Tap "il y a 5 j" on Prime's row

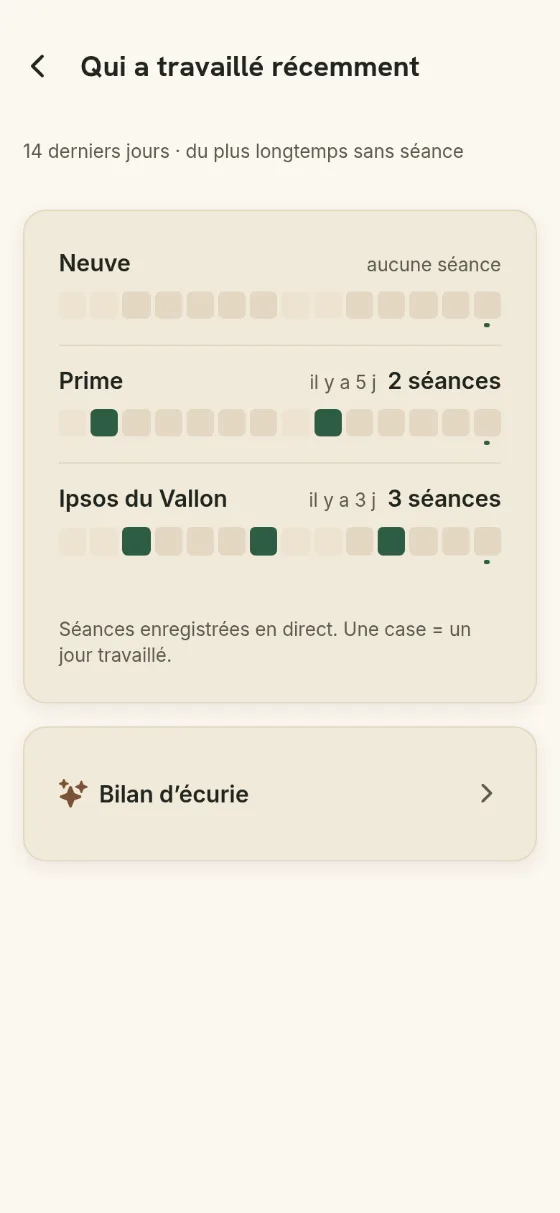pos(344,382)
